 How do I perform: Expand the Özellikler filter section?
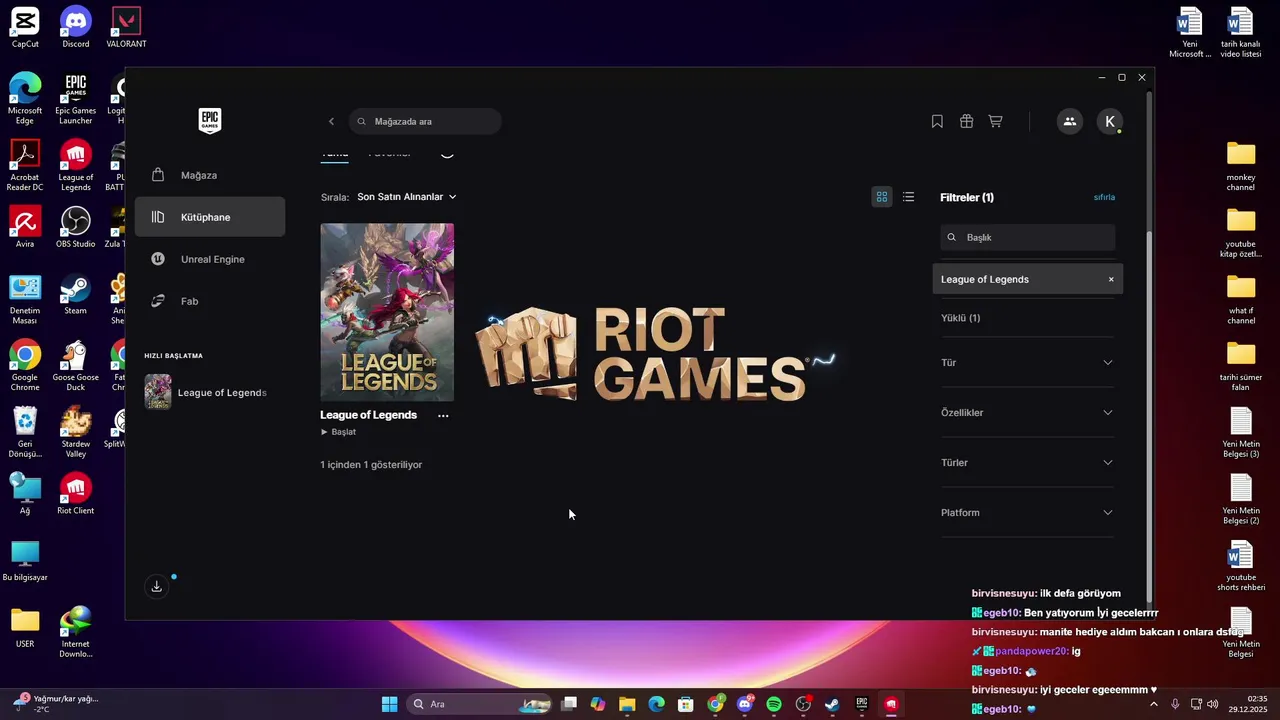coord(1027,412)
